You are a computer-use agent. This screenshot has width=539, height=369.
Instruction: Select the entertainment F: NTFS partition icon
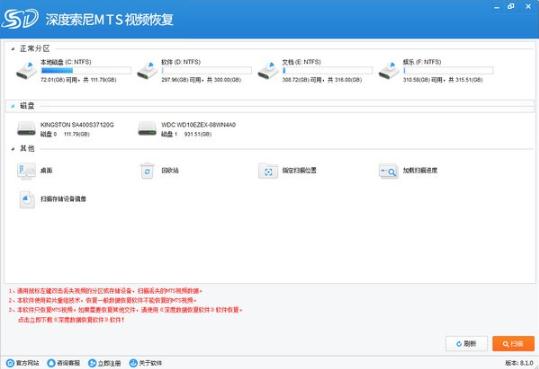[x=389, y=70]
